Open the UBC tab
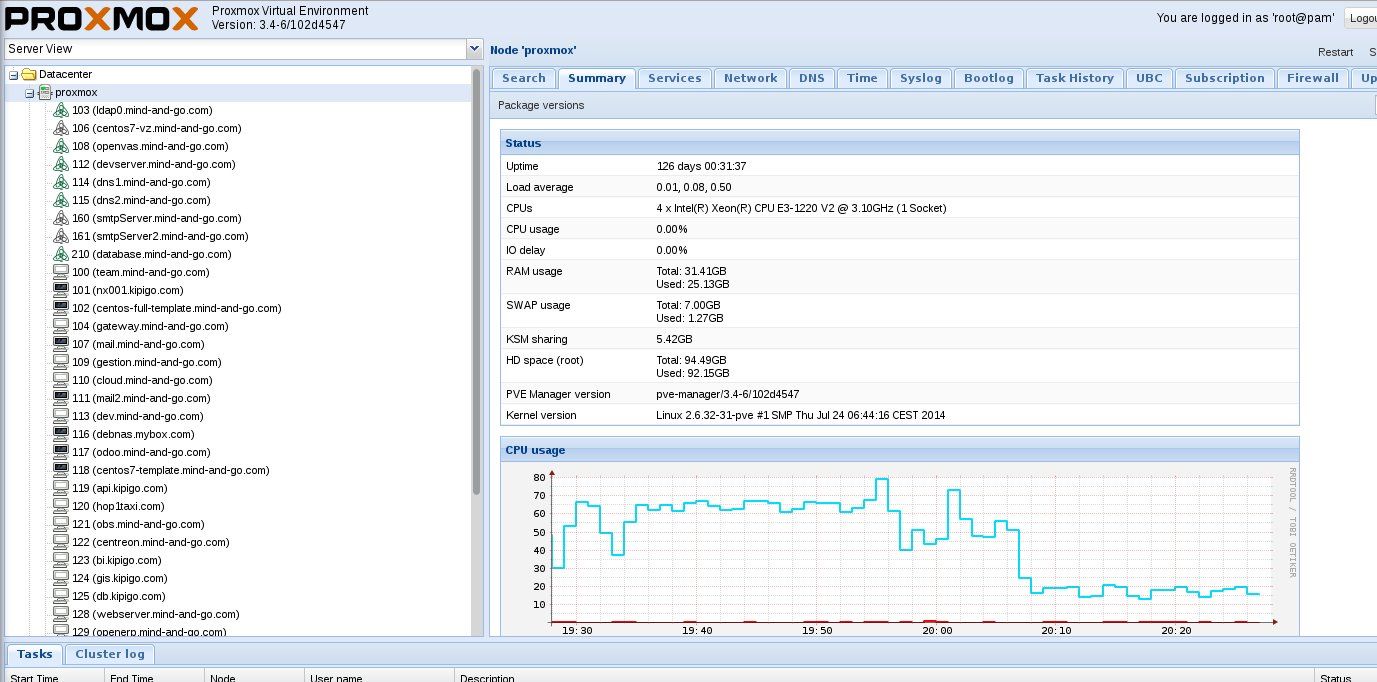1377x682 pixels. click(x=1150, y=78)
